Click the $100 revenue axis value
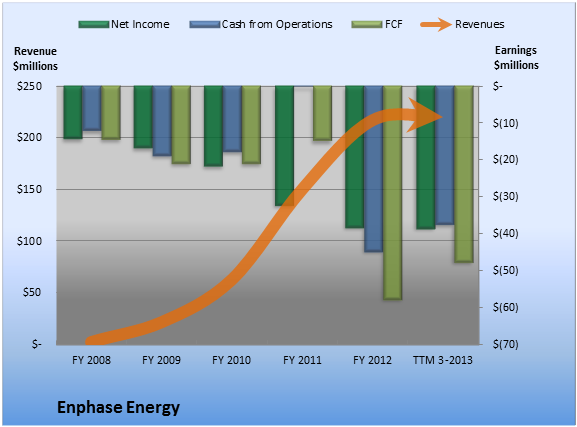This screenshot has width=577, height=427. (x=29, y=241)
